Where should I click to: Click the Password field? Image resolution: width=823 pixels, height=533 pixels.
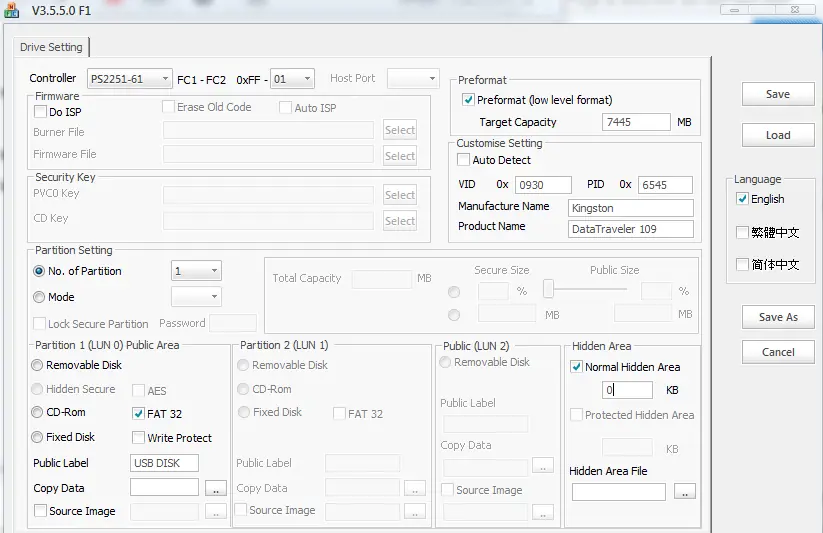[x=233, y=323]
